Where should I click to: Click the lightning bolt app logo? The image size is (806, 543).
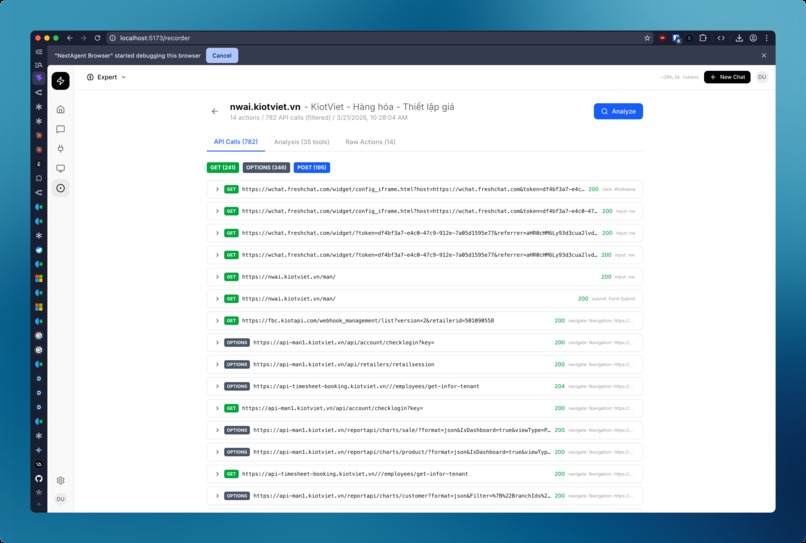click(61, 81)
